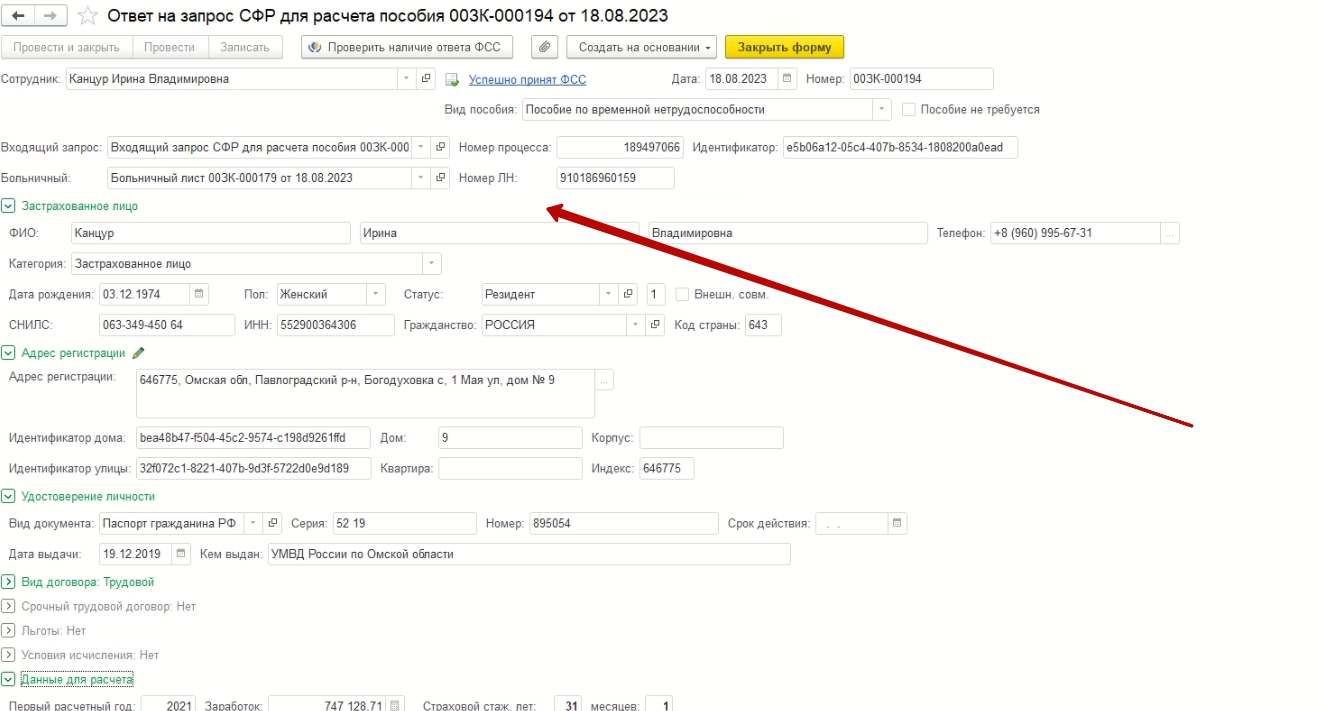This screenshot has height=711, width=1324.
Task: Open the employee card via Сотрудник open icon
Action: click(x=426, y=79)
